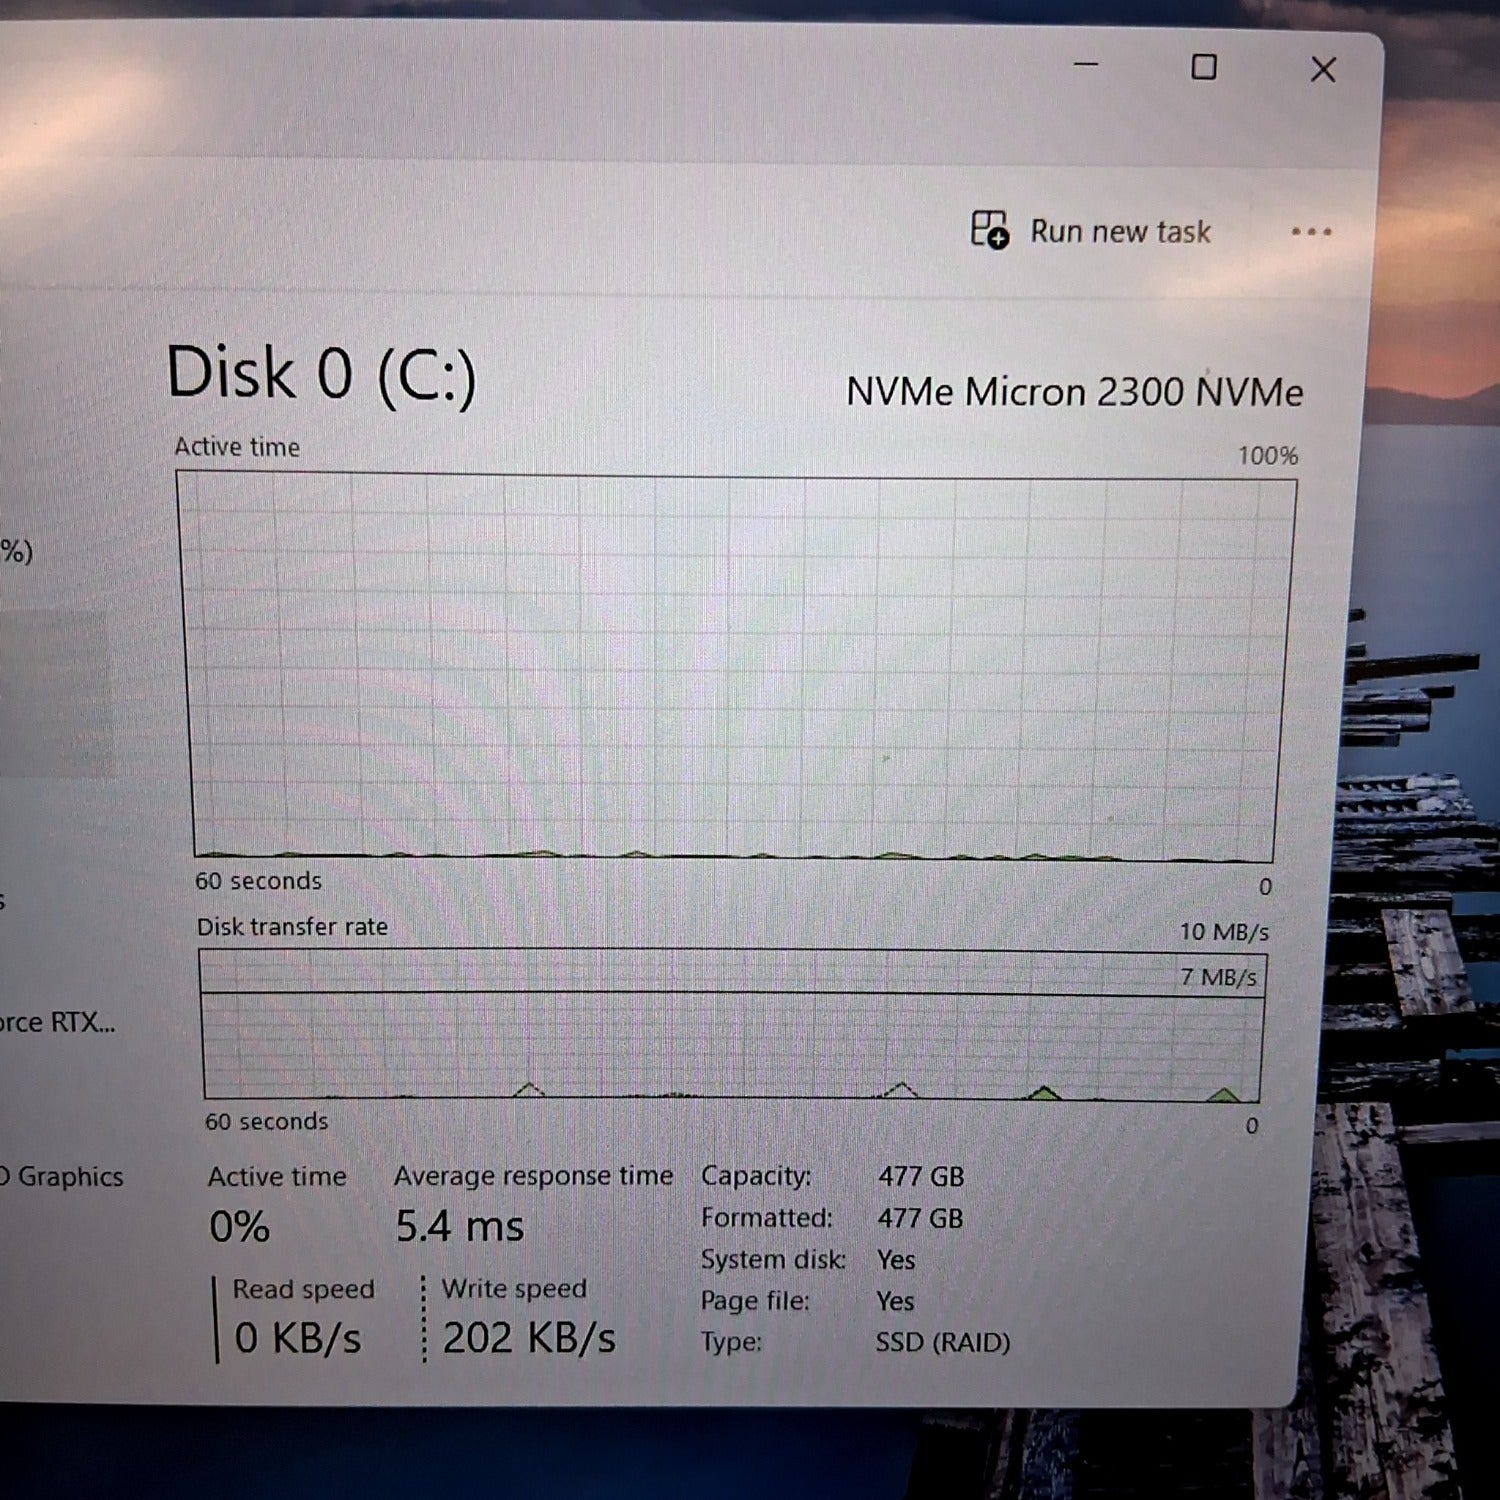The image size is (1500, 1500).
Task: Click the 202 KB/s Write speed value
Action: tap(528, 1337)
